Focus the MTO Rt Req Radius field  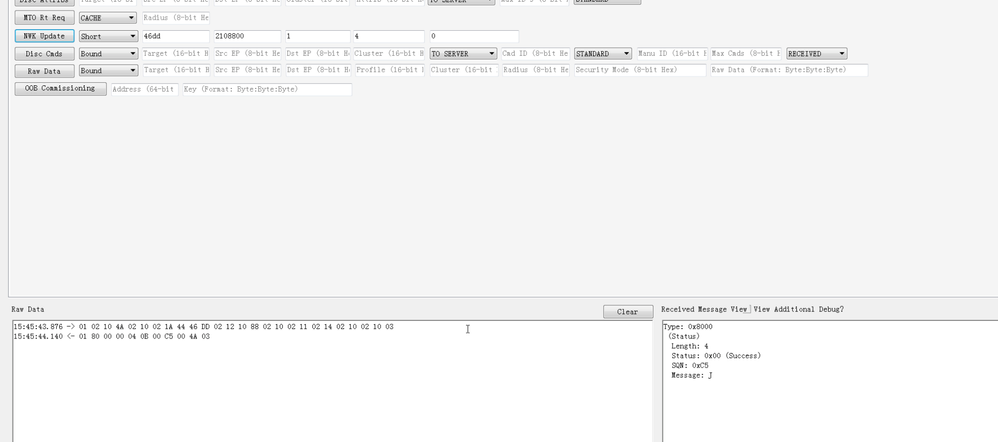(x=176, y=18)
